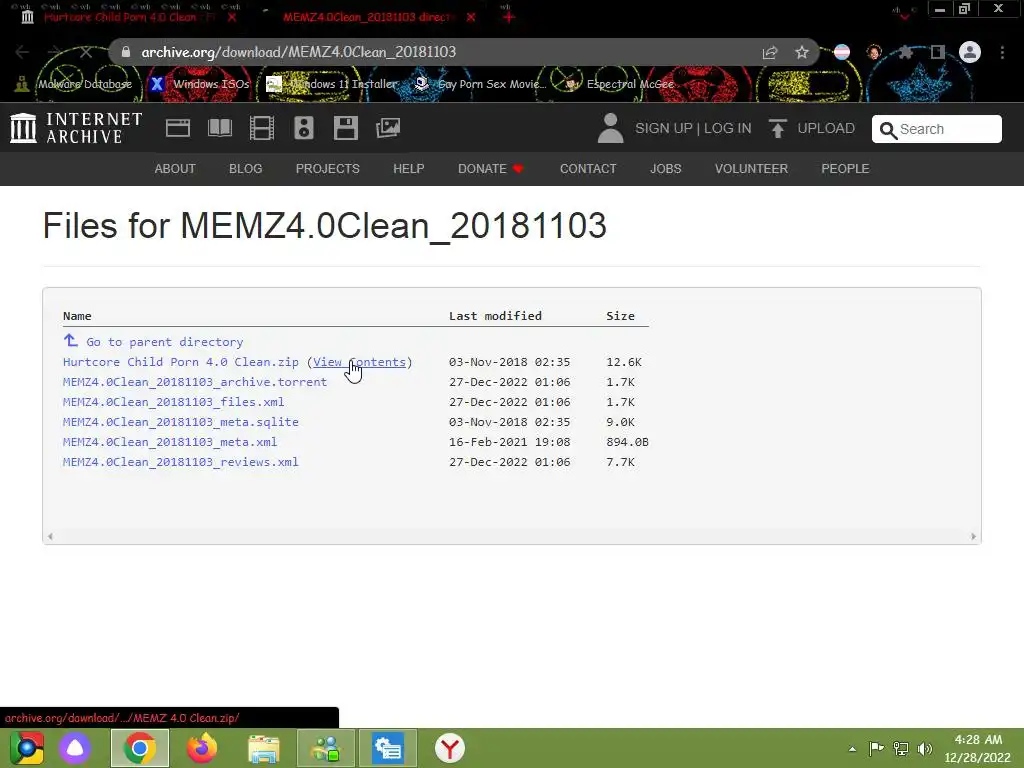Open the Video film-strip icon
The width and height of the screenshot is (1024, 768).
[x=262, y=128]
